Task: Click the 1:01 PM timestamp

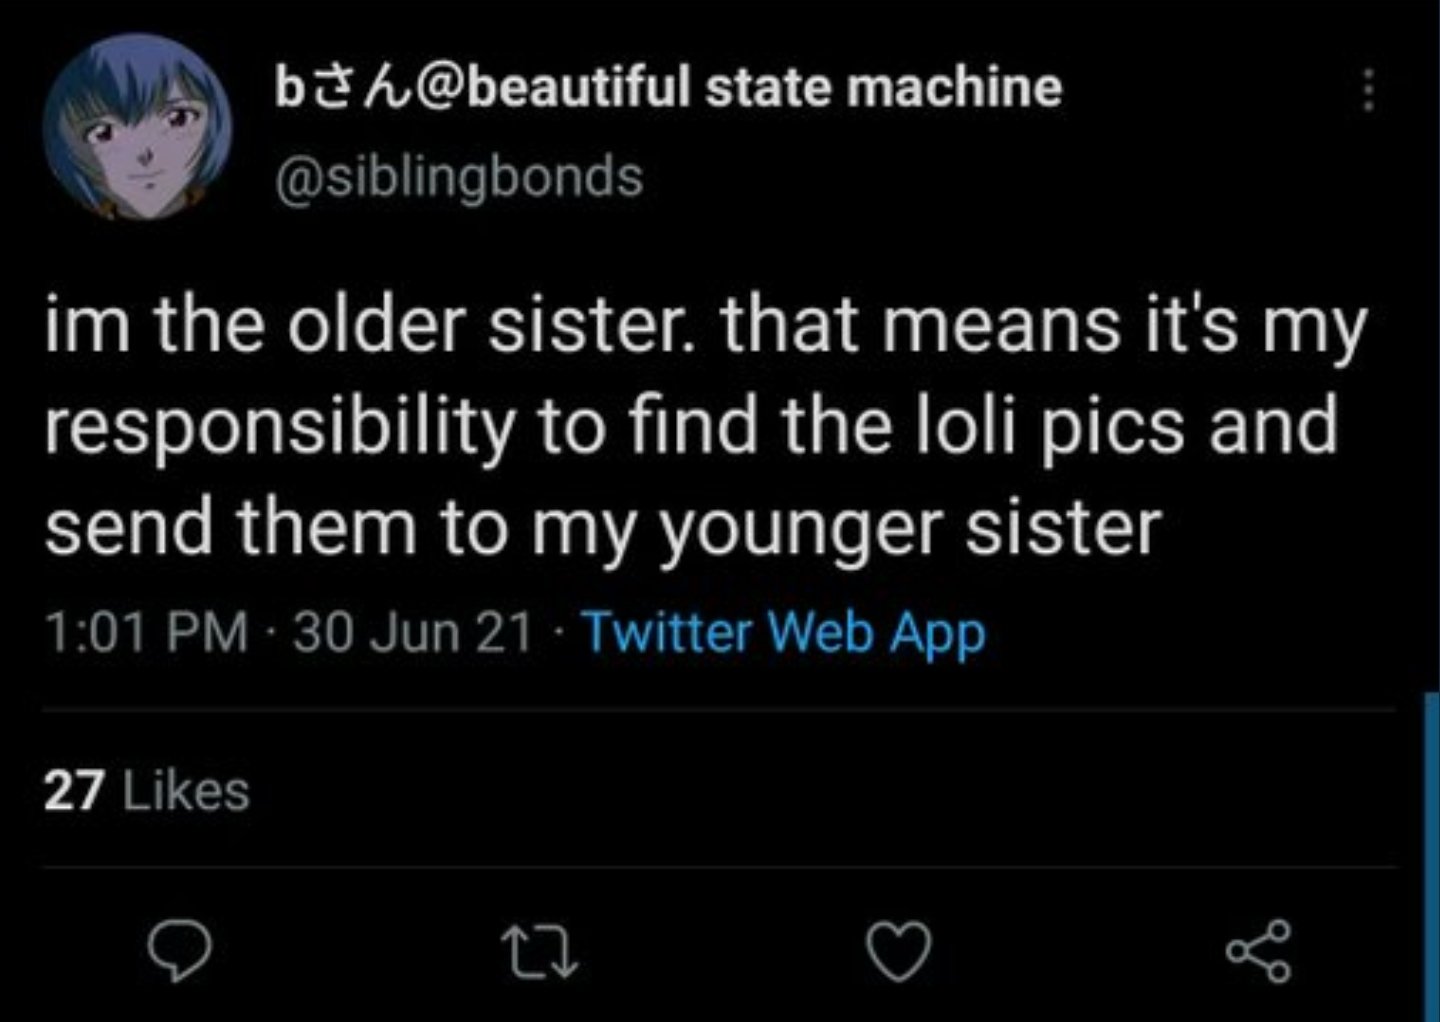Action: pyautogui.click(x=146, y=632)
